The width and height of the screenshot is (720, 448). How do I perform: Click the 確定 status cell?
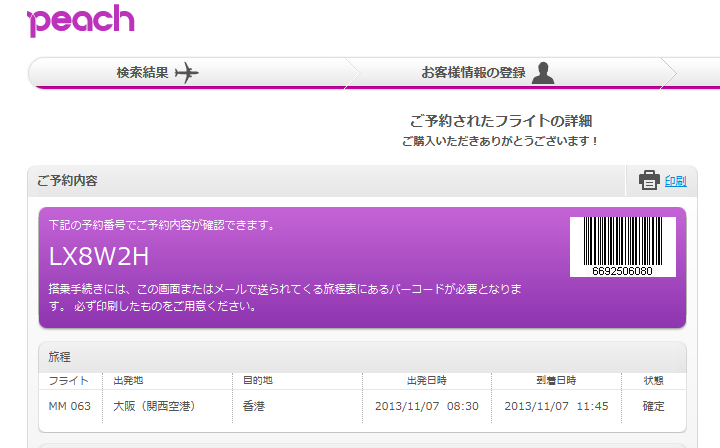click(x=653, y=407)
